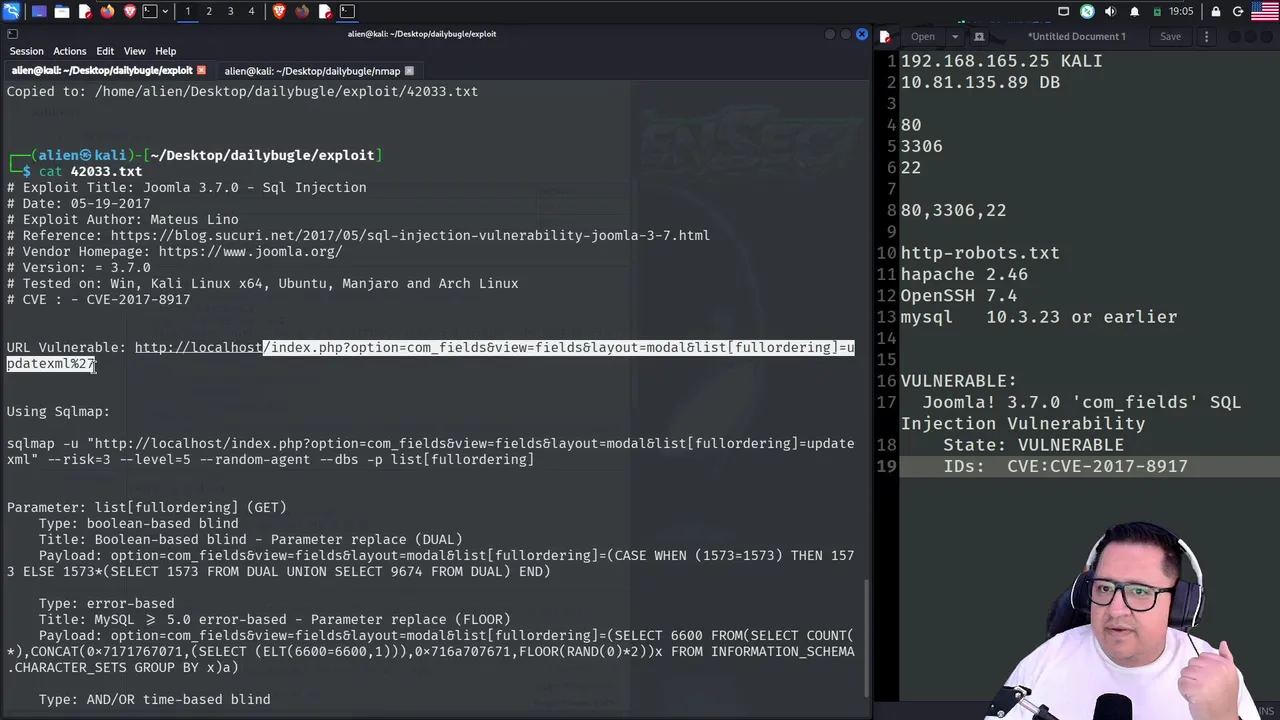Close the dailybugle/exploit tab
This screenshot has width=1280, height=720.
pyautogui.click(x=201, y=71)
